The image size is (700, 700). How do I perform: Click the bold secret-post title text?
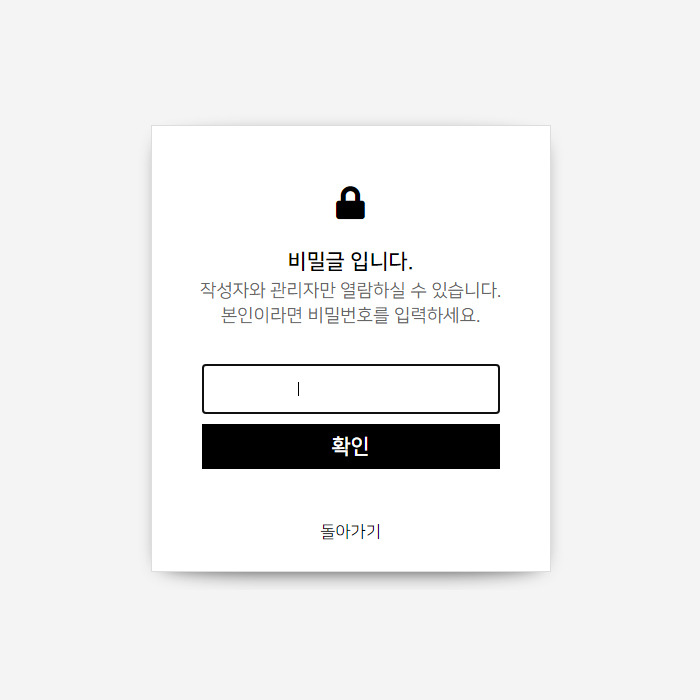(350, 261)
